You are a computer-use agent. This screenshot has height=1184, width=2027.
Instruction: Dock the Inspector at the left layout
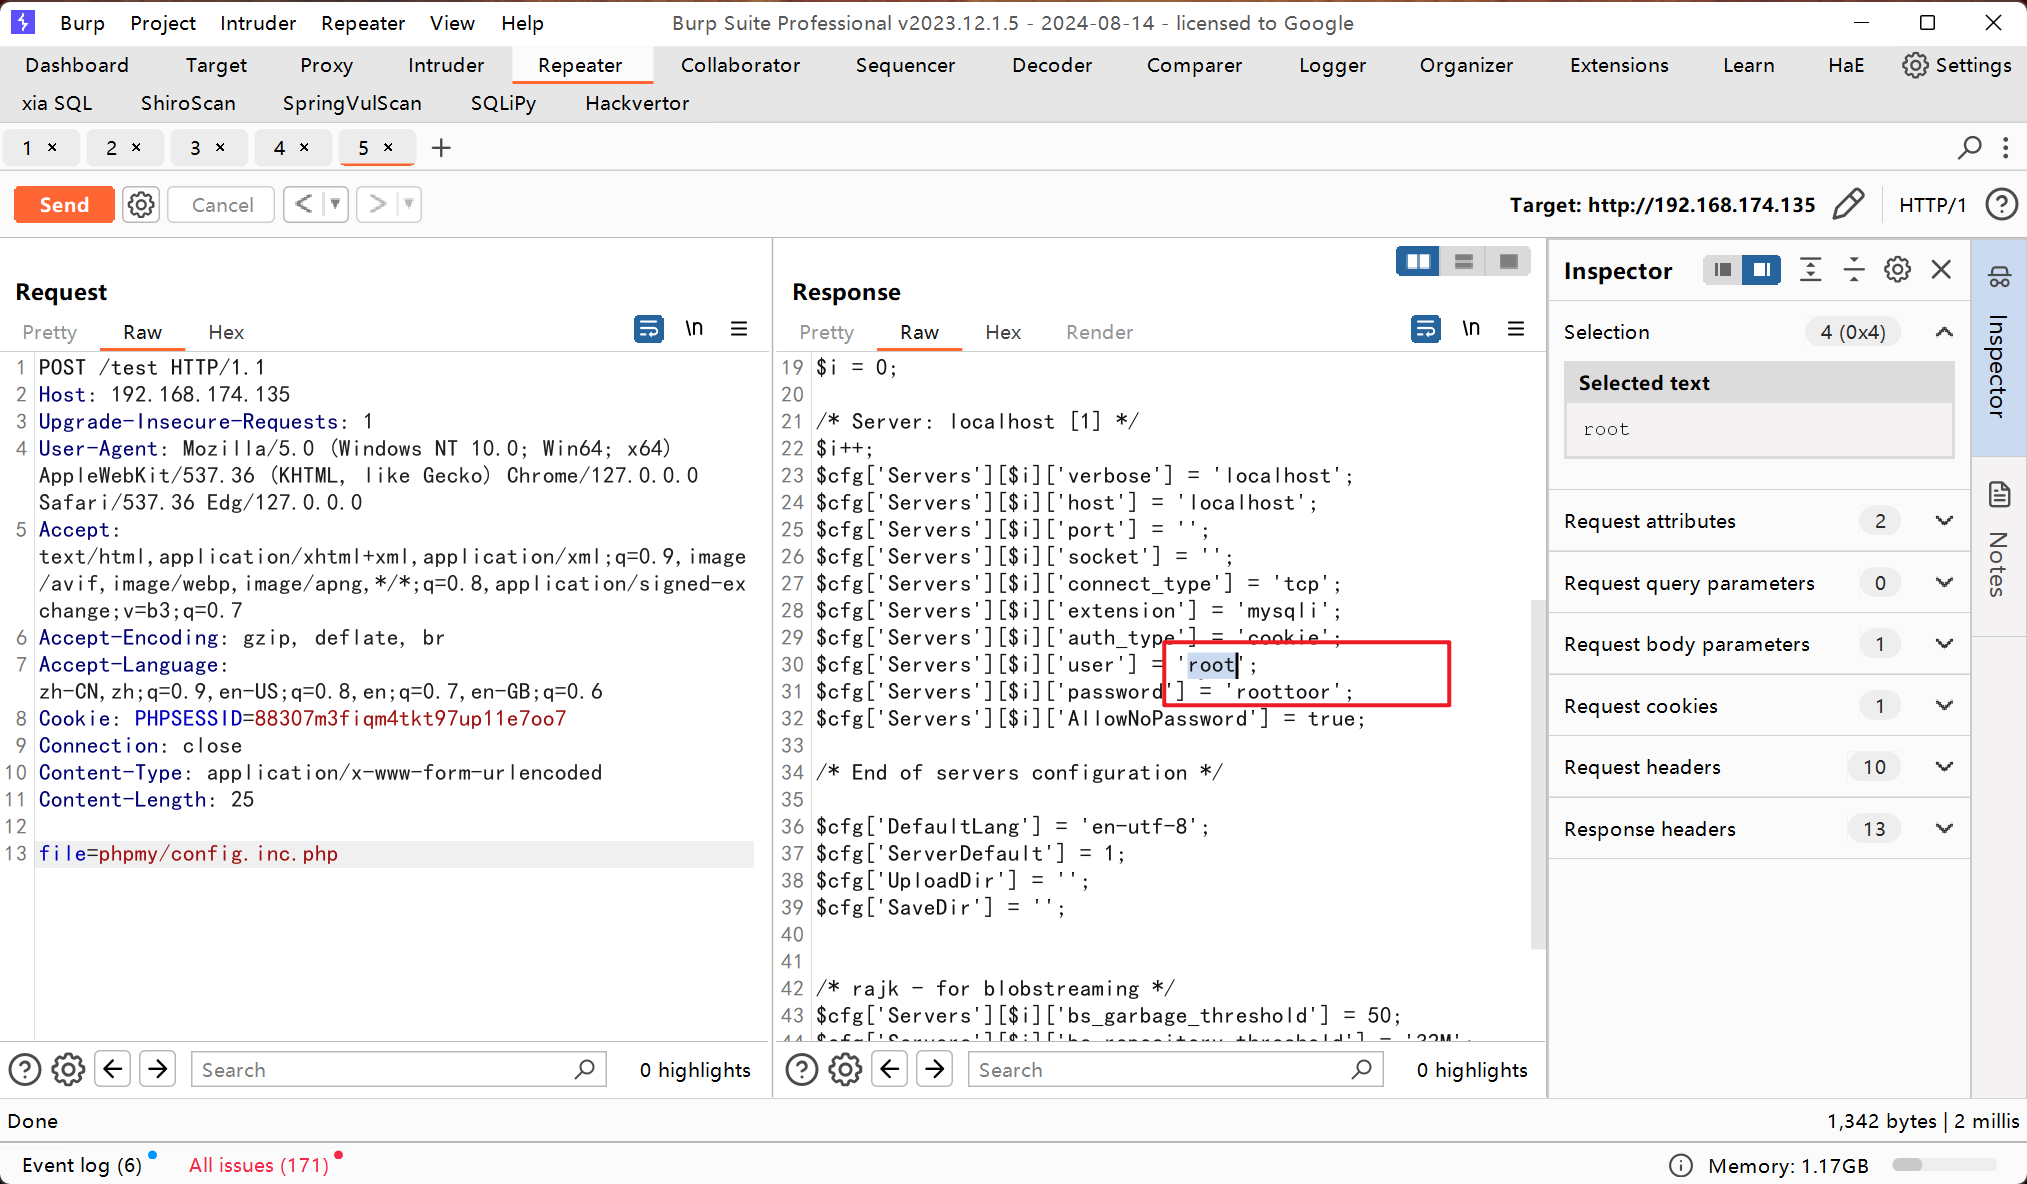[x=1723, y=270]
